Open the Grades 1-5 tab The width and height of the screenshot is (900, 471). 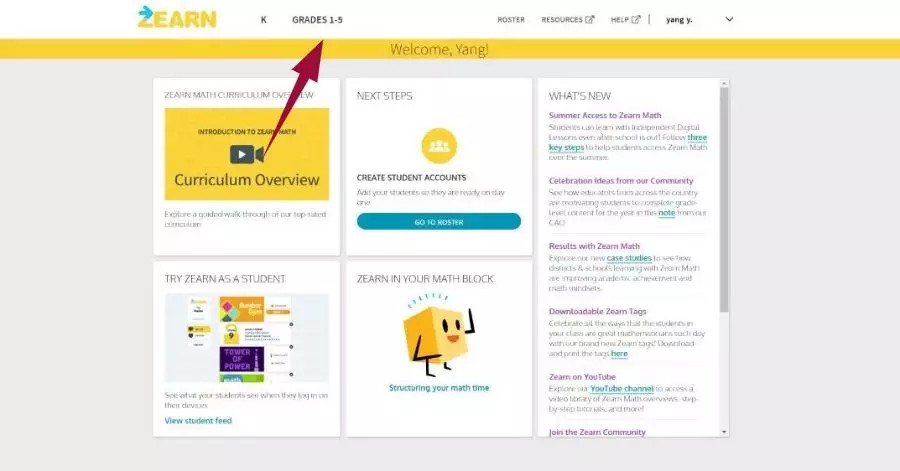click(317, 20)
